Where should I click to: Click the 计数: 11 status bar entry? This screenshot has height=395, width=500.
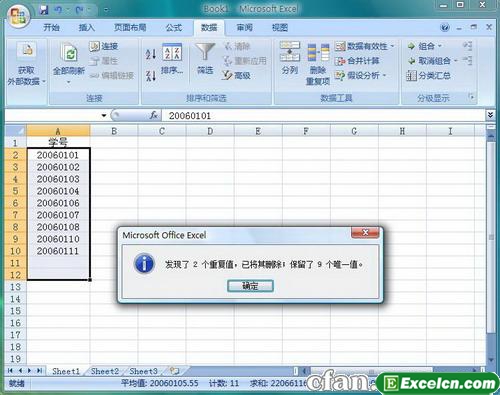coord(224,383)
